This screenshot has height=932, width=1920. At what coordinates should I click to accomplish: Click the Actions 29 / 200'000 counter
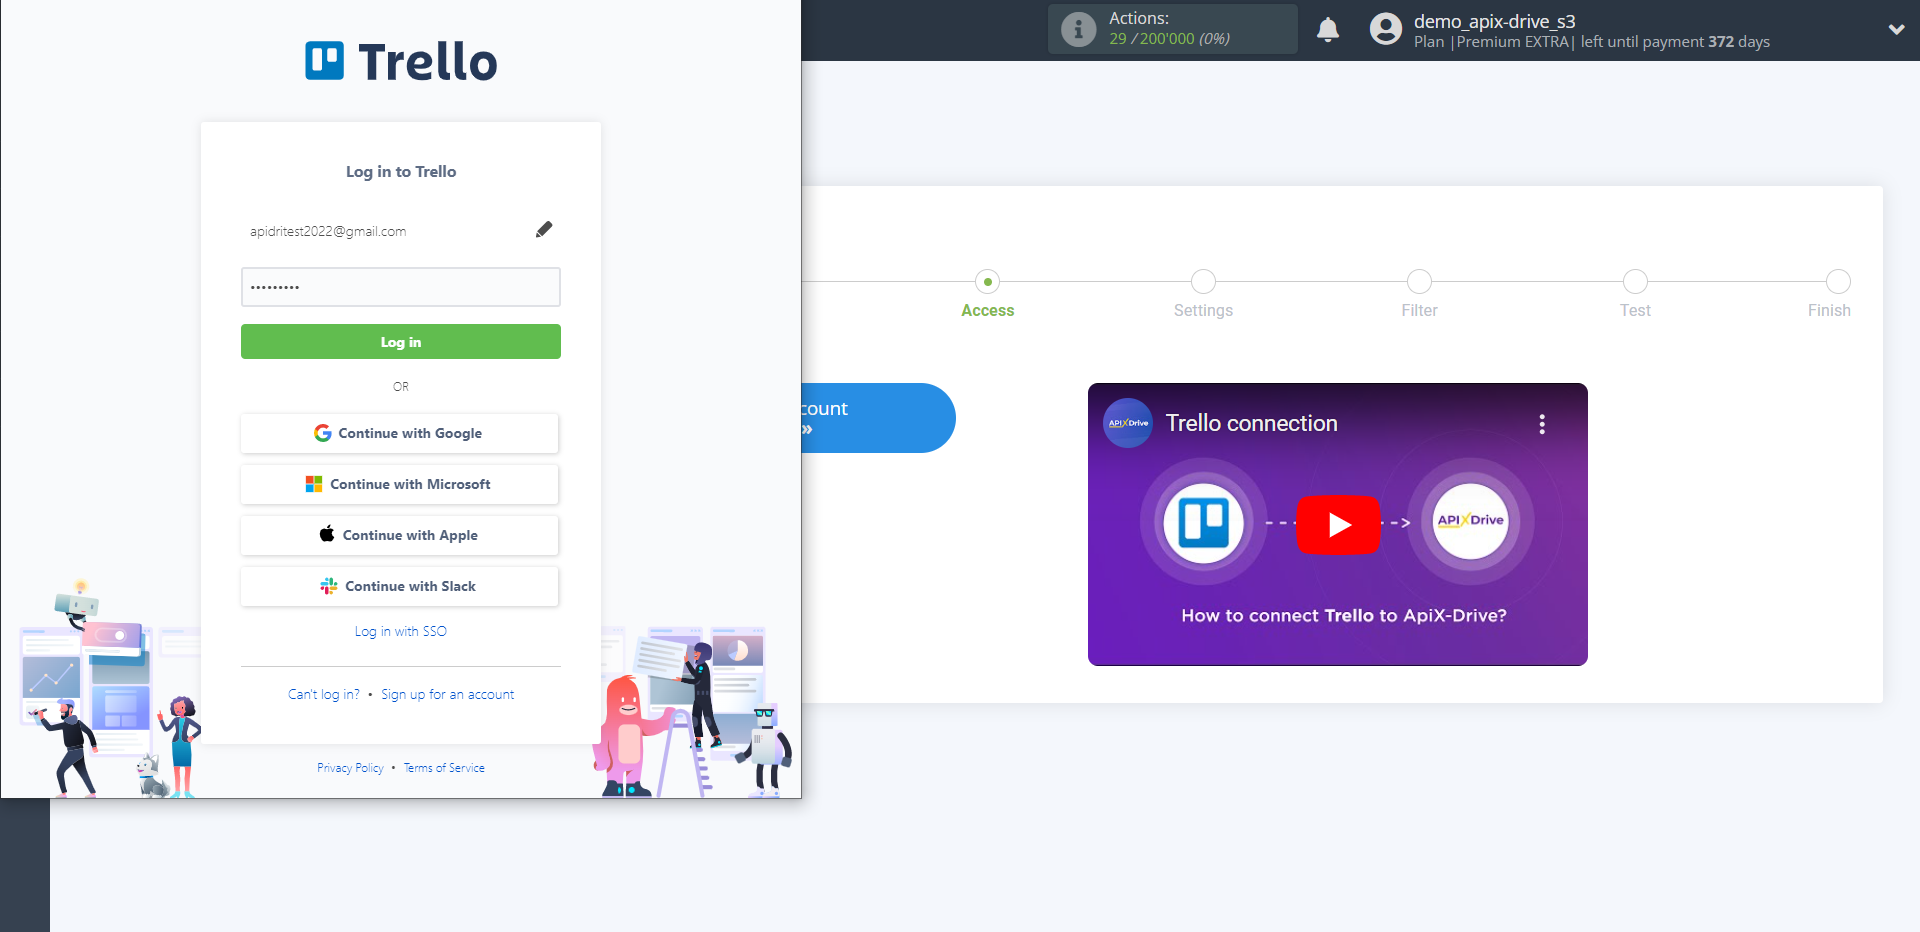[1169, 39]
